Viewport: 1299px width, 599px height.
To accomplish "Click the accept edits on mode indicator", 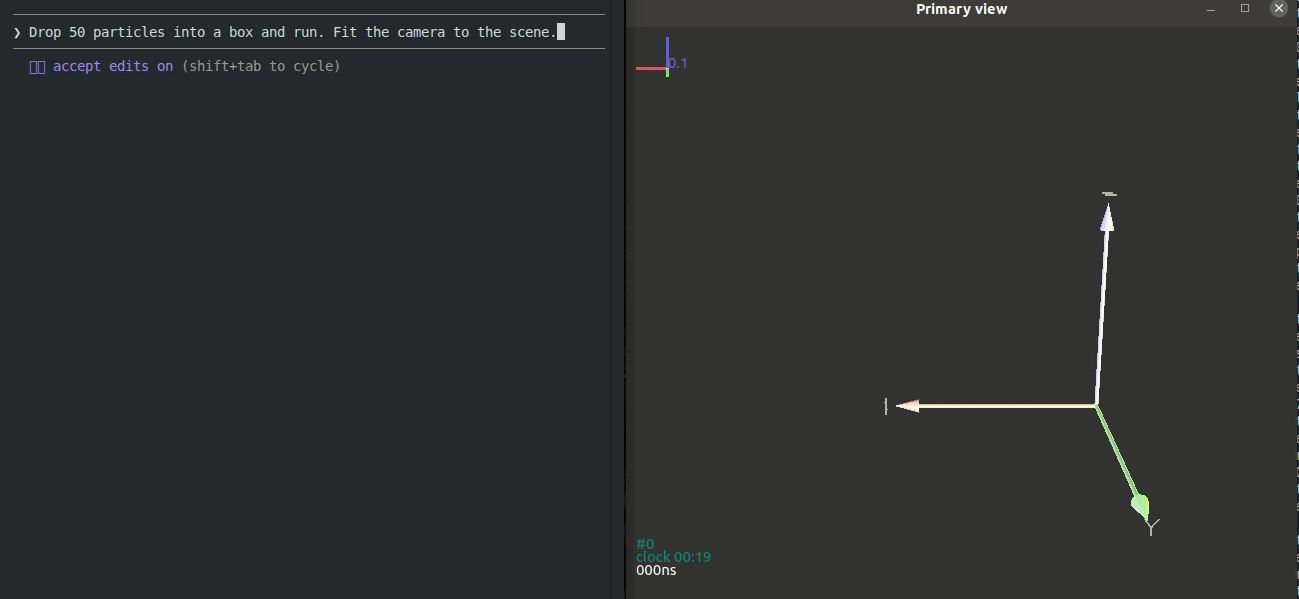I will [x=112, y=66].
